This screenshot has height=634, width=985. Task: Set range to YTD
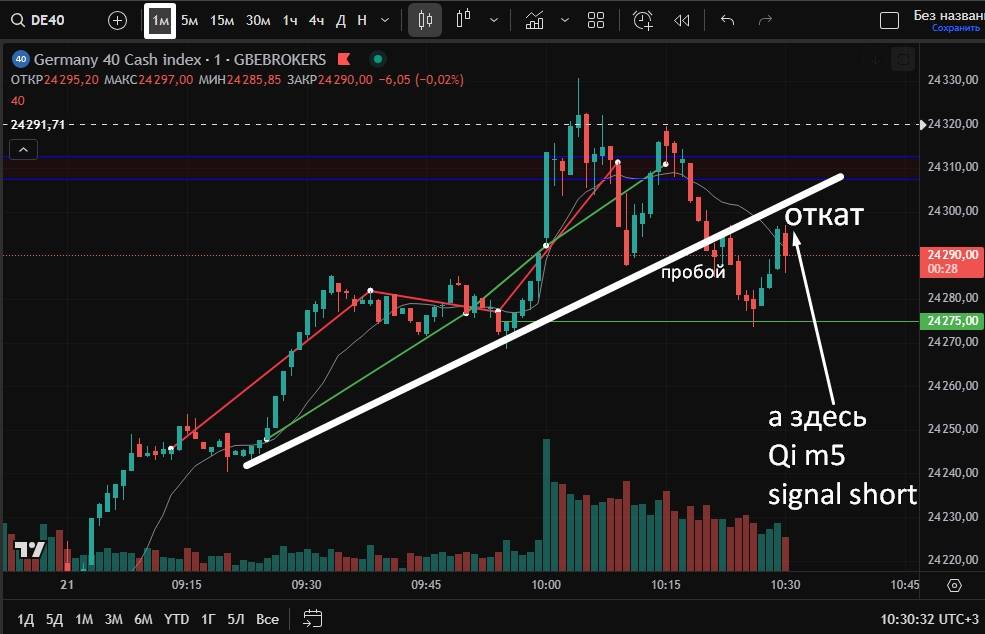pos(176,620)
